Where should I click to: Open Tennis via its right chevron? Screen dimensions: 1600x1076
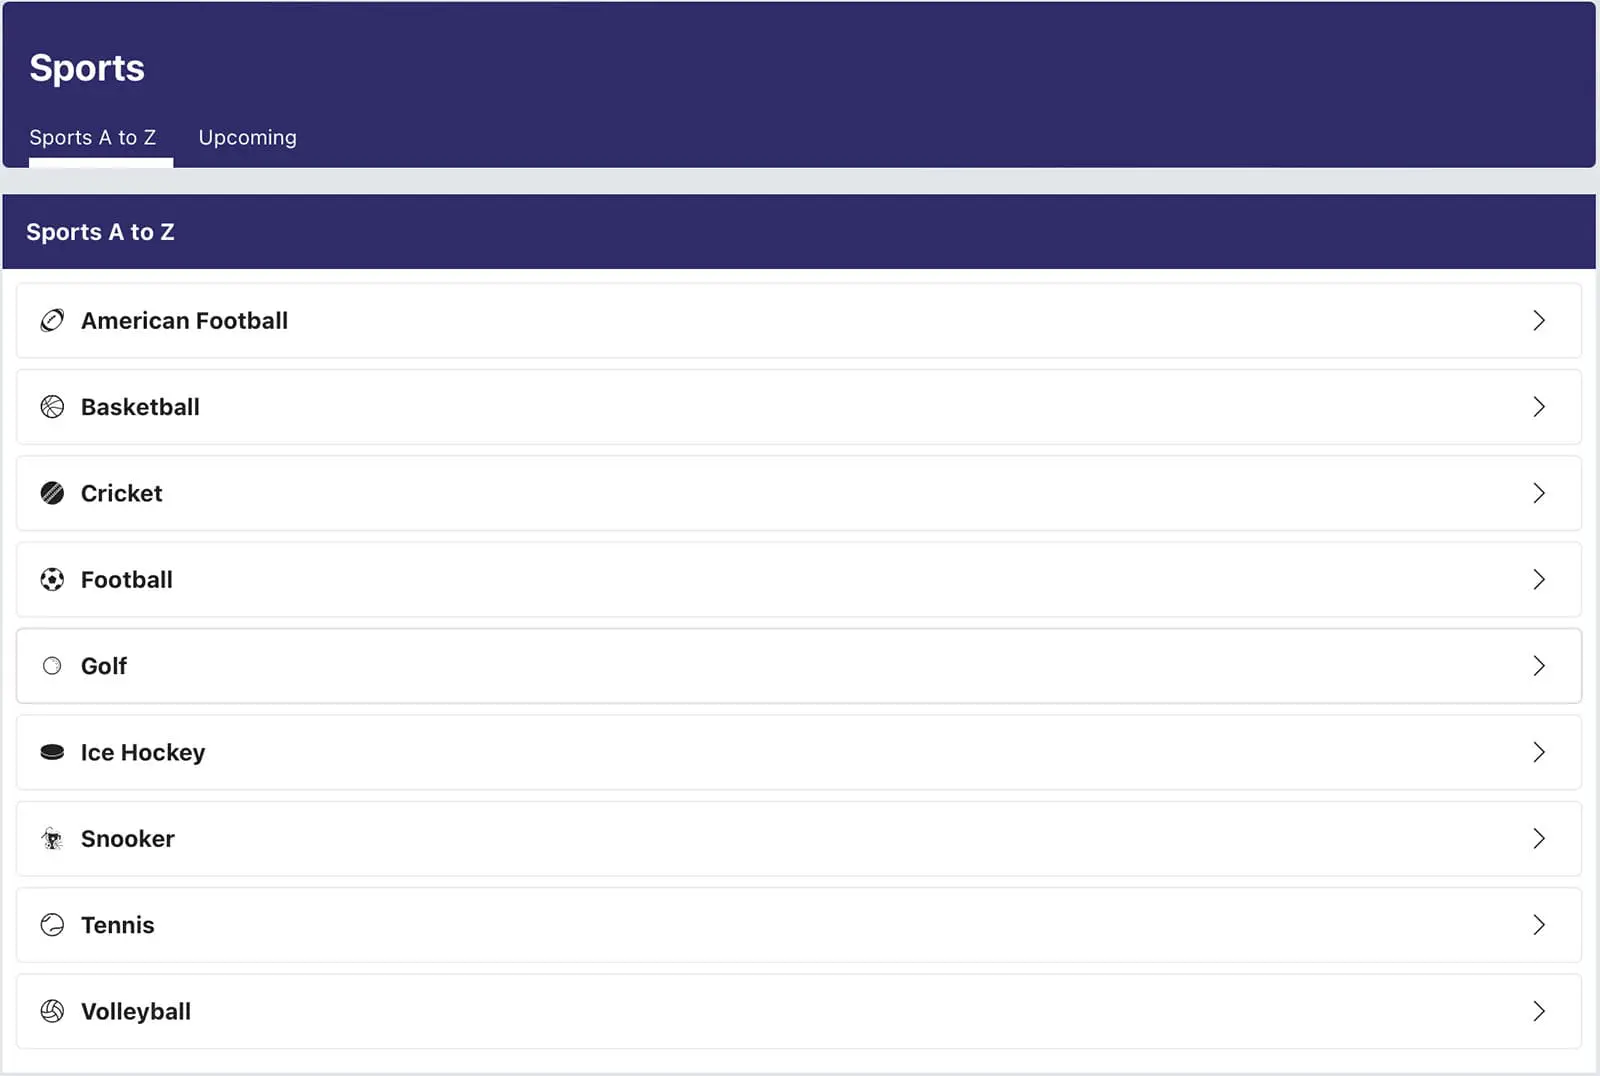pyautogui.click(x=1539, y=925)
